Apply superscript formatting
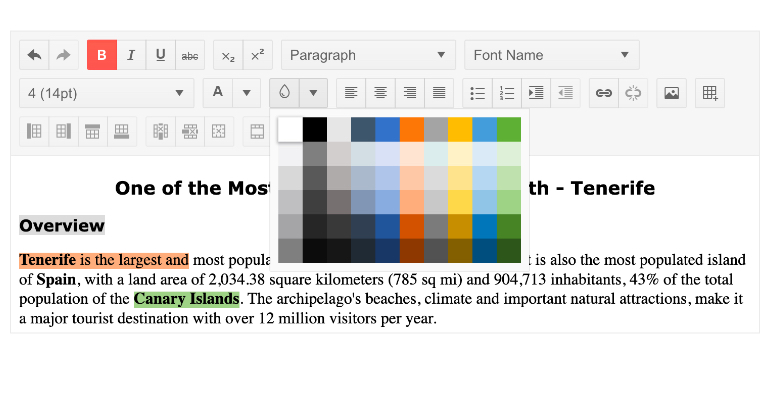The width and height of the screenshot is (770, 394). pos(257,55)
